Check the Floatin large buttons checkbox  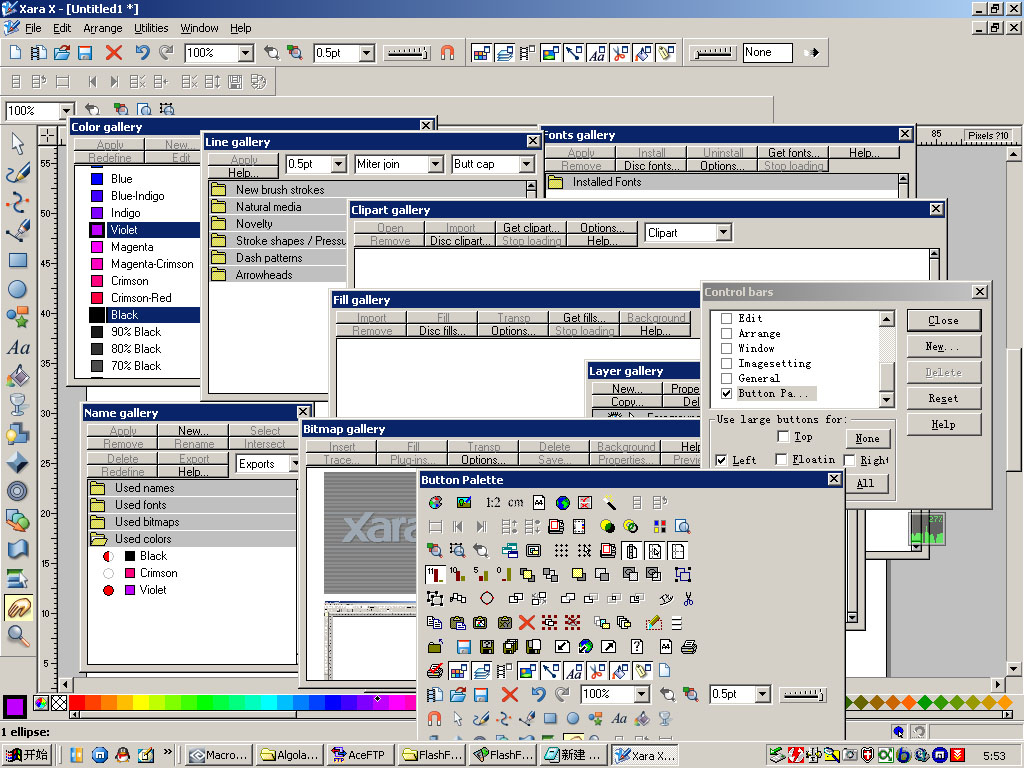pos(781,459)
